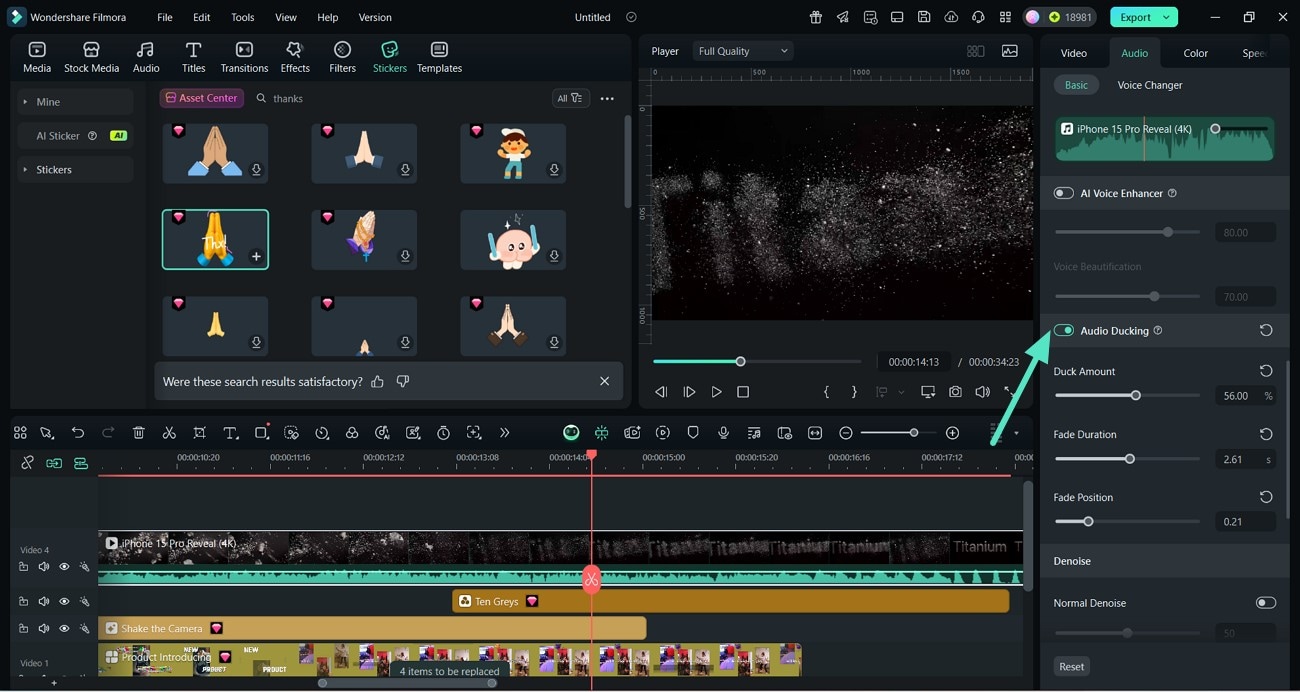
Task: Click the save project icon in title bar
Action: tap(924, 17)
